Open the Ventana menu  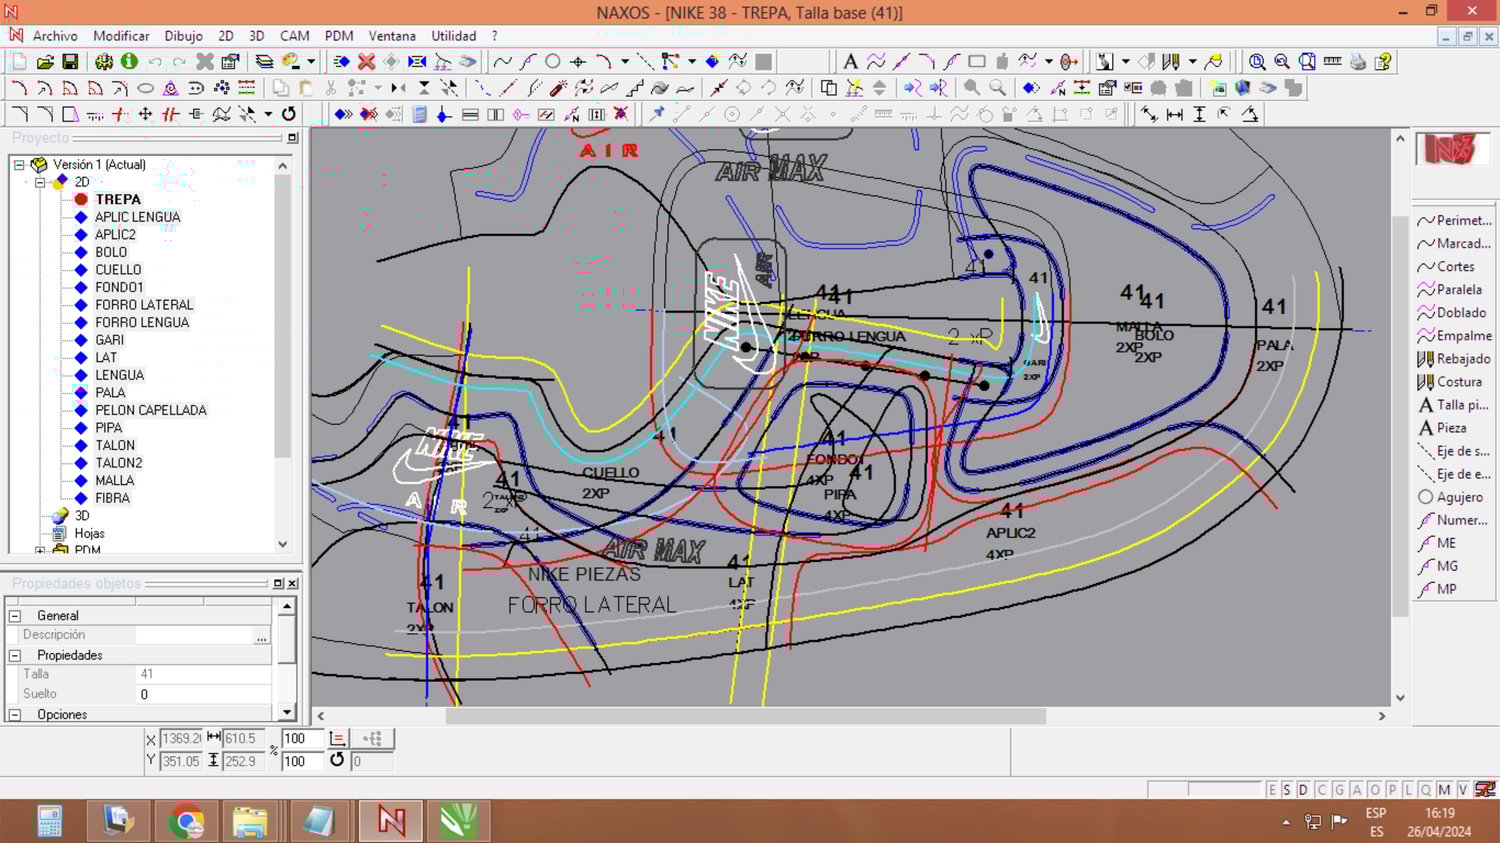(x=392, y=36)
